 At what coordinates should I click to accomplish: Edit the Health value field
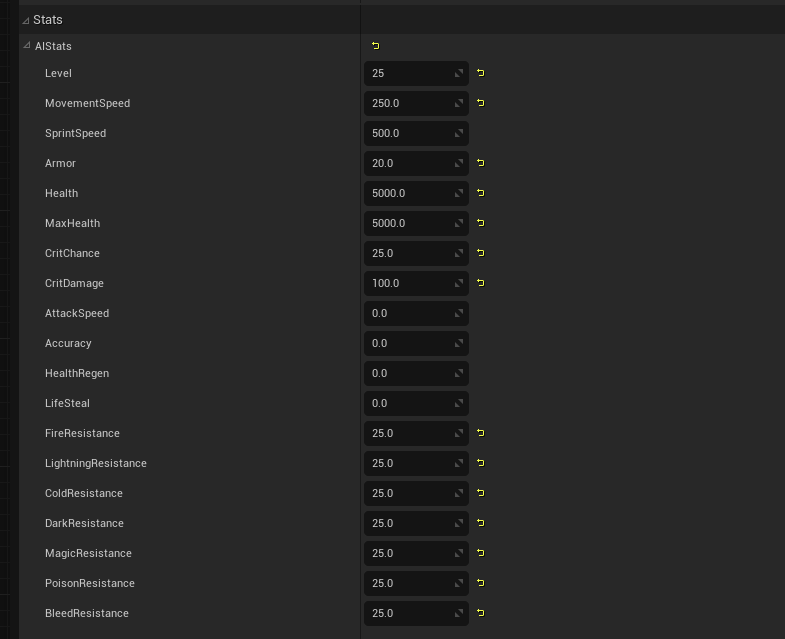point(416,193)
